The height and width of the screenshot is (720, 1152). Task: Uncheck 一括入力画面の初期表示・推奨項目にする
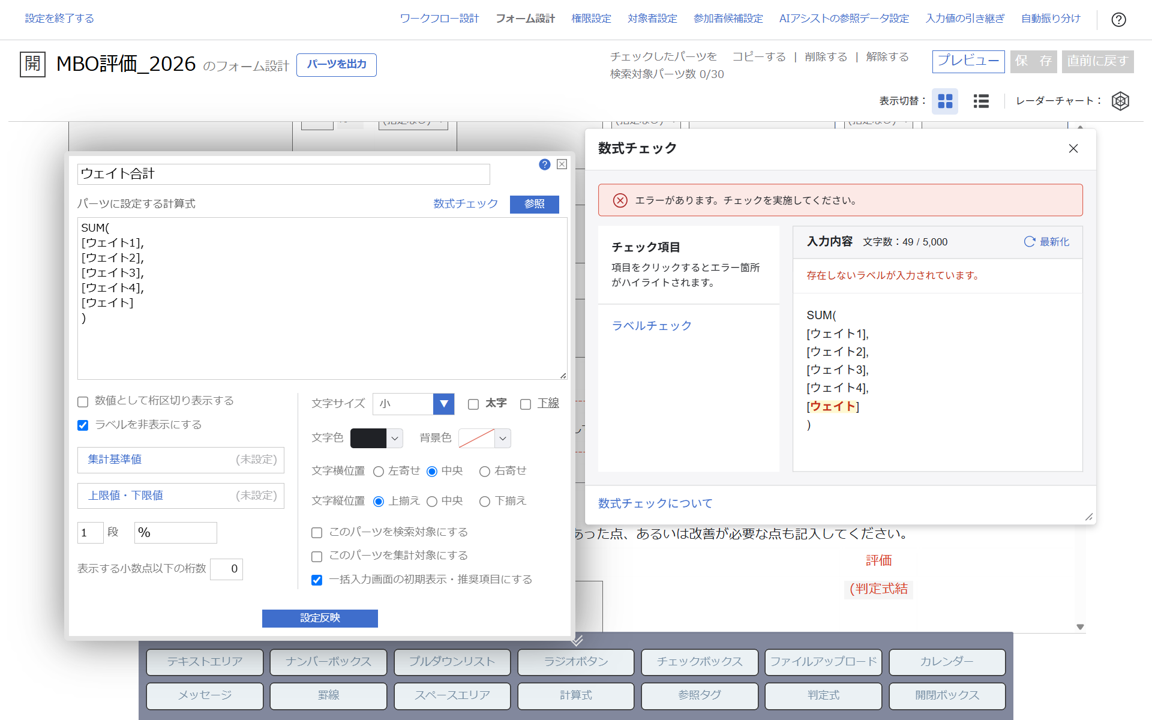tap(317, 580)
